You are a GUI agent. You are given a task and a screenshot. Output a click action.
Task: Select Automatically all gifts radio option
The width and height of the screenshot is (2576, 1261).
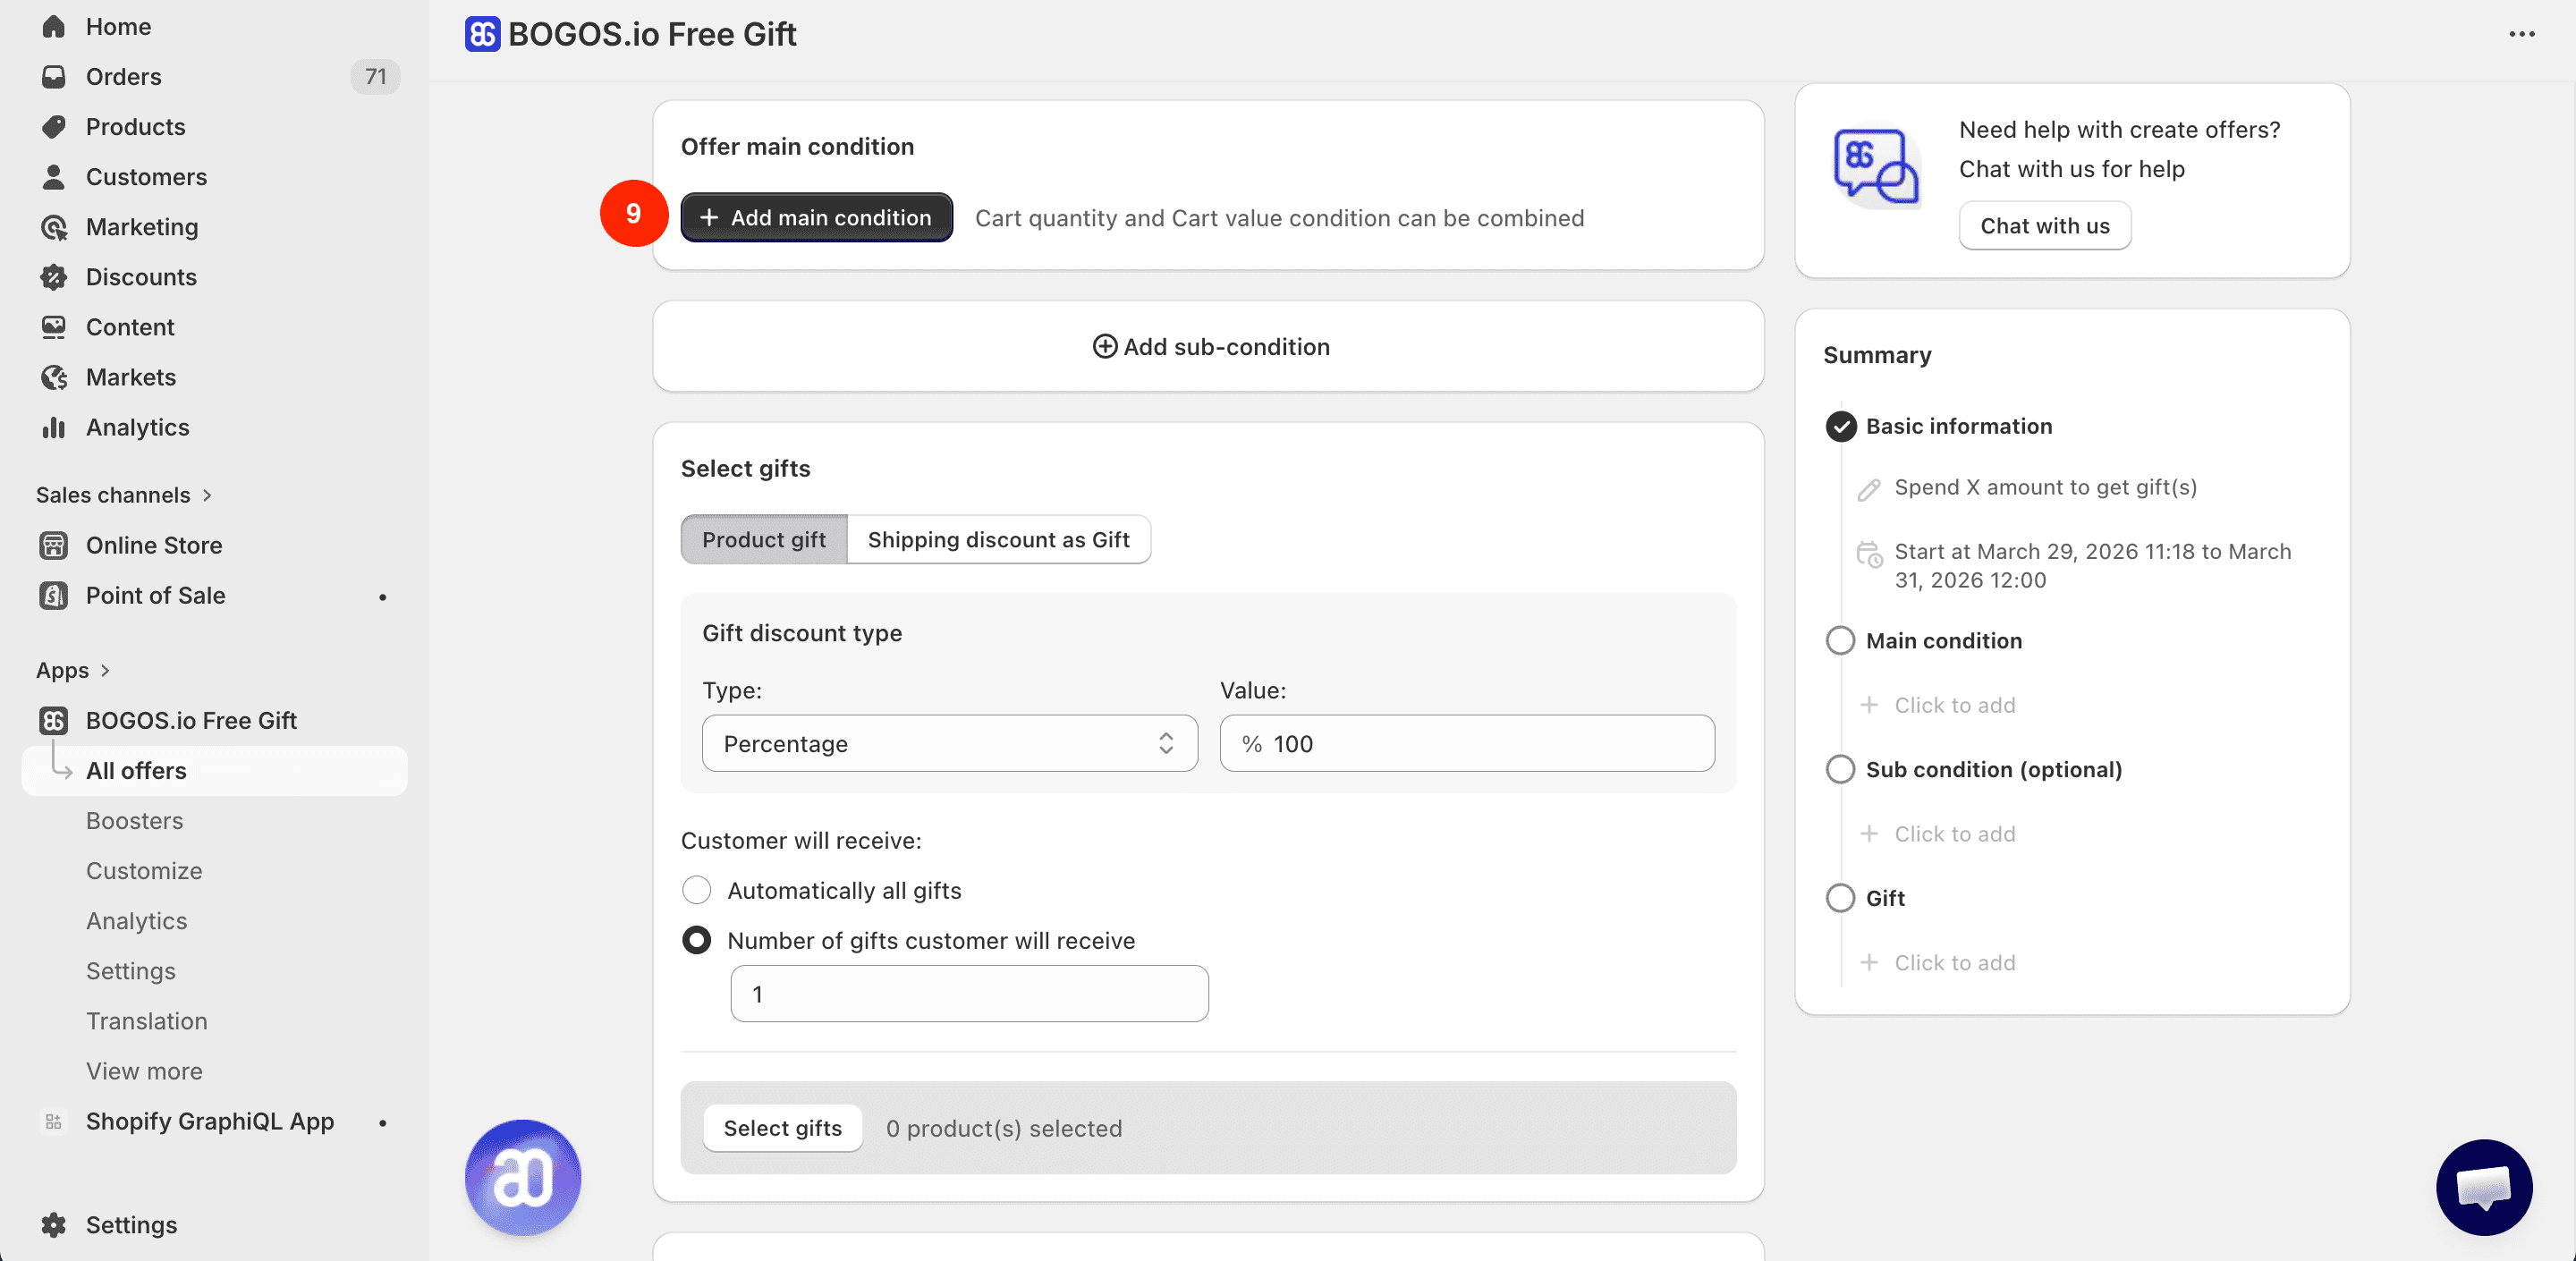(696, 890)
